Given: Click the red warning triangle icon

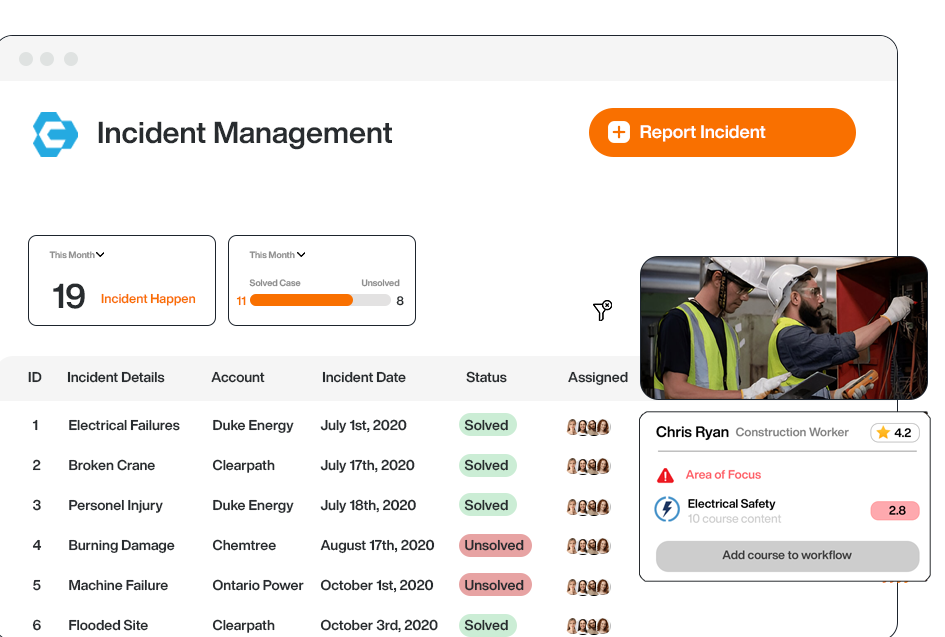Looking at the screenshot, I should pyautogui.click(x=665, y=475).
